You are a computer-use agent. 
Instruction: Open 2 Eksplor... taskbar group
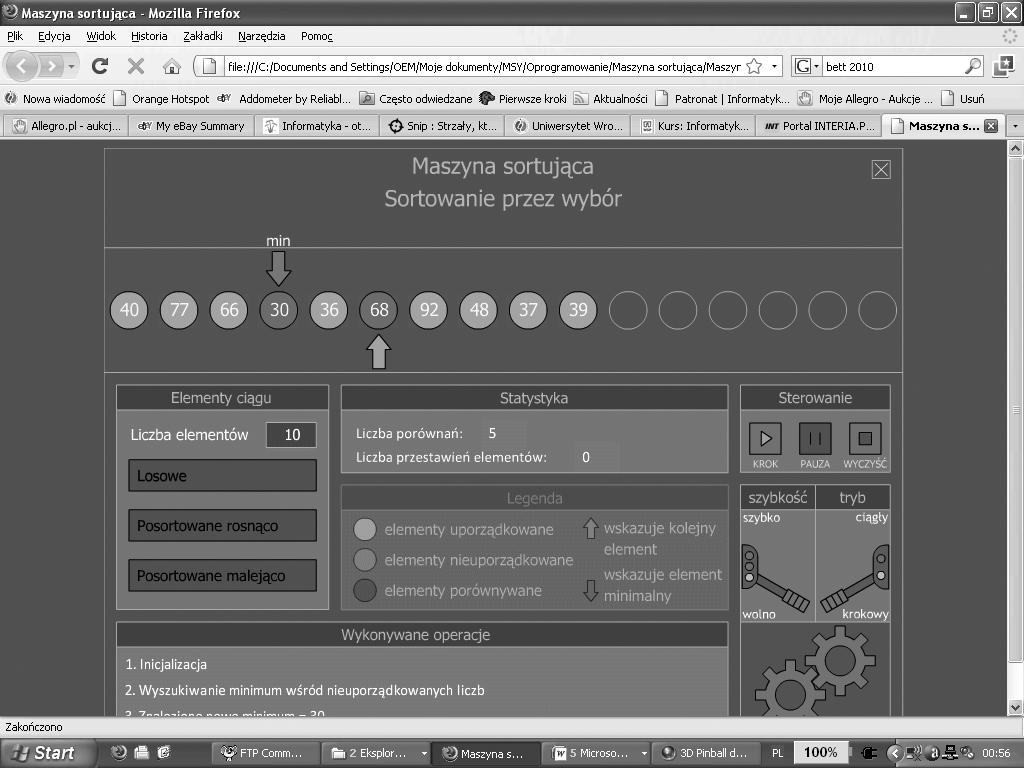point(377,753)
